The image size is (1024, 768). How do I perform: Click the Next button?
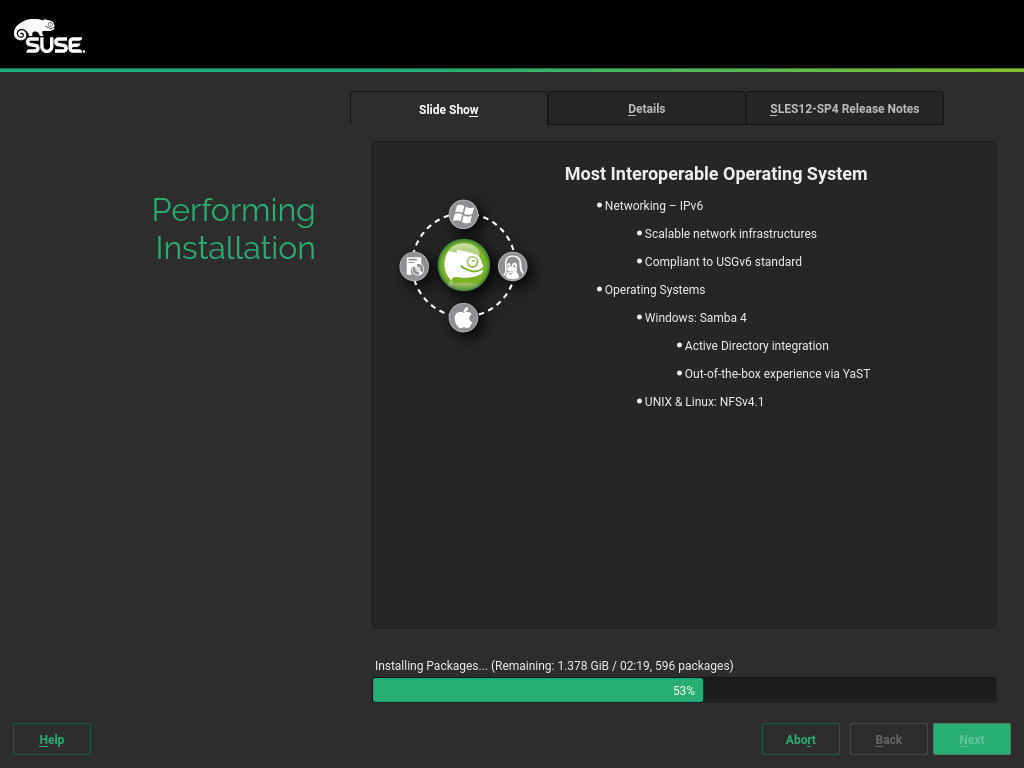tap(971, 739)
